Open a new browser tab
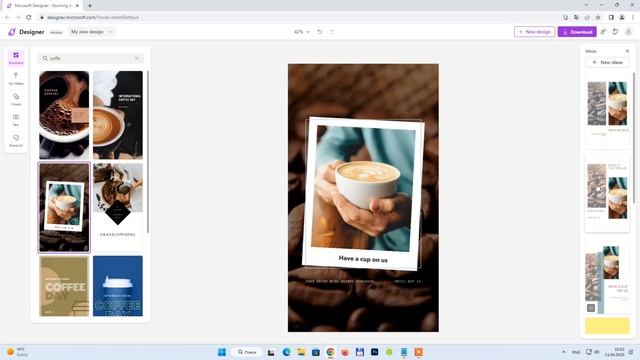The width and height of the screenshot is (640, 360). coord(90,6)
